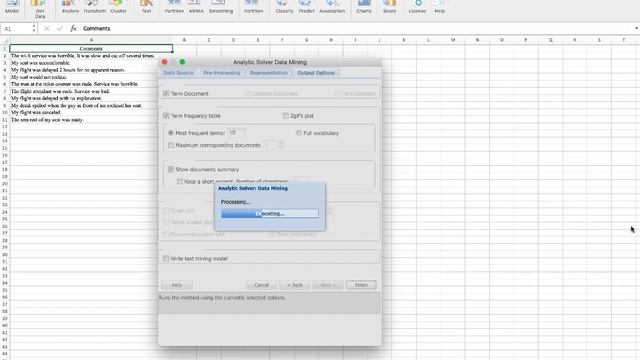Switch to the Data Source tab
Screen dimensions: 640x360
pyautogui.click(x=178, y=73)
